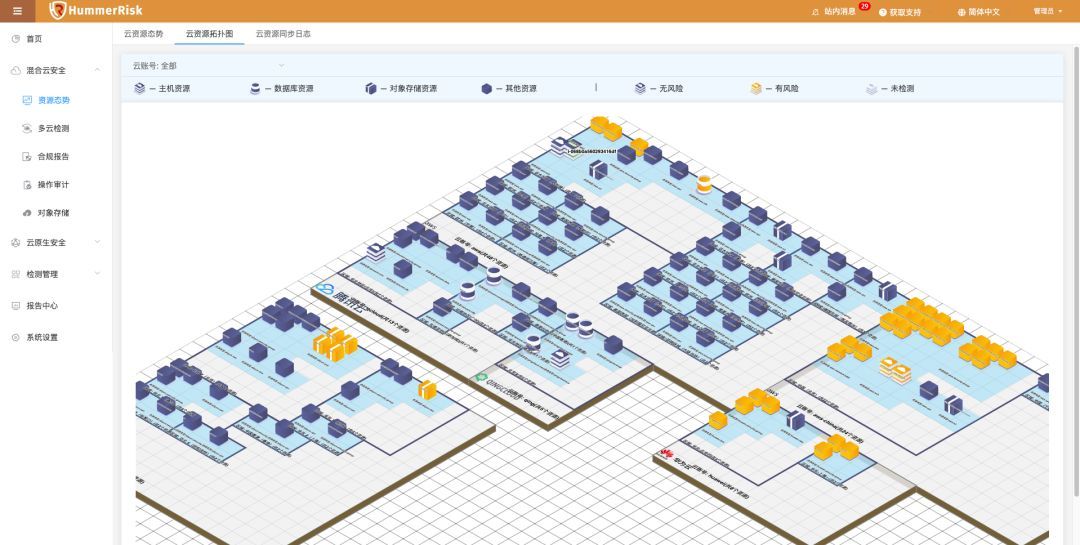Open 对象存储 menu item
Viewport: 1080px width, 545px height.
click(x=56, y=213)
